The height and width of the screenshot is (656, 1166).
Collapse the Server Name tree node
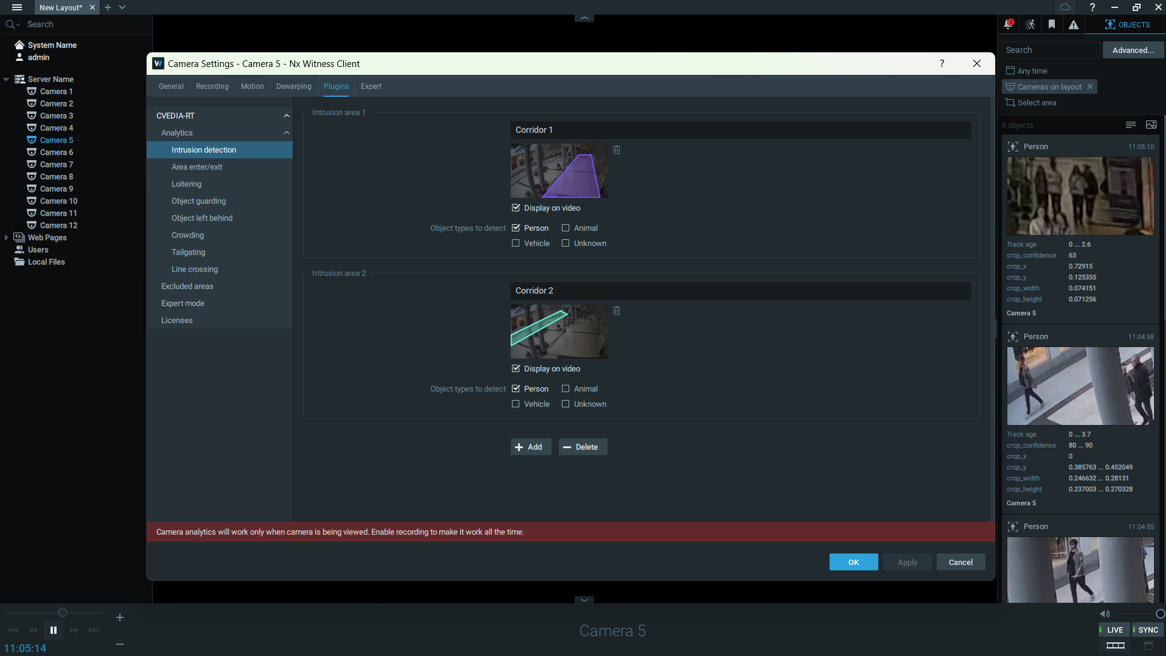click(x=7, y=79)
